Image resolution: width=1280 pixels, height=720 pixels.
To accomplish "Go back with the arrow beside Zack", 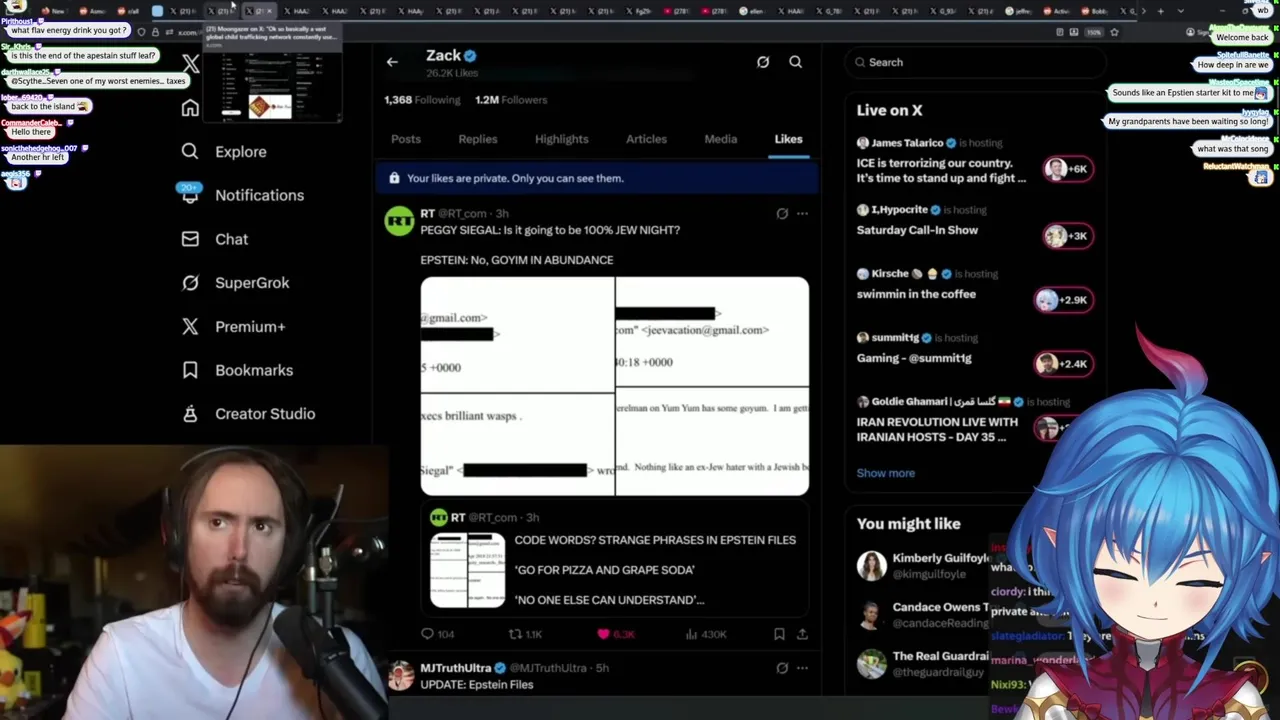I will 392,62.
